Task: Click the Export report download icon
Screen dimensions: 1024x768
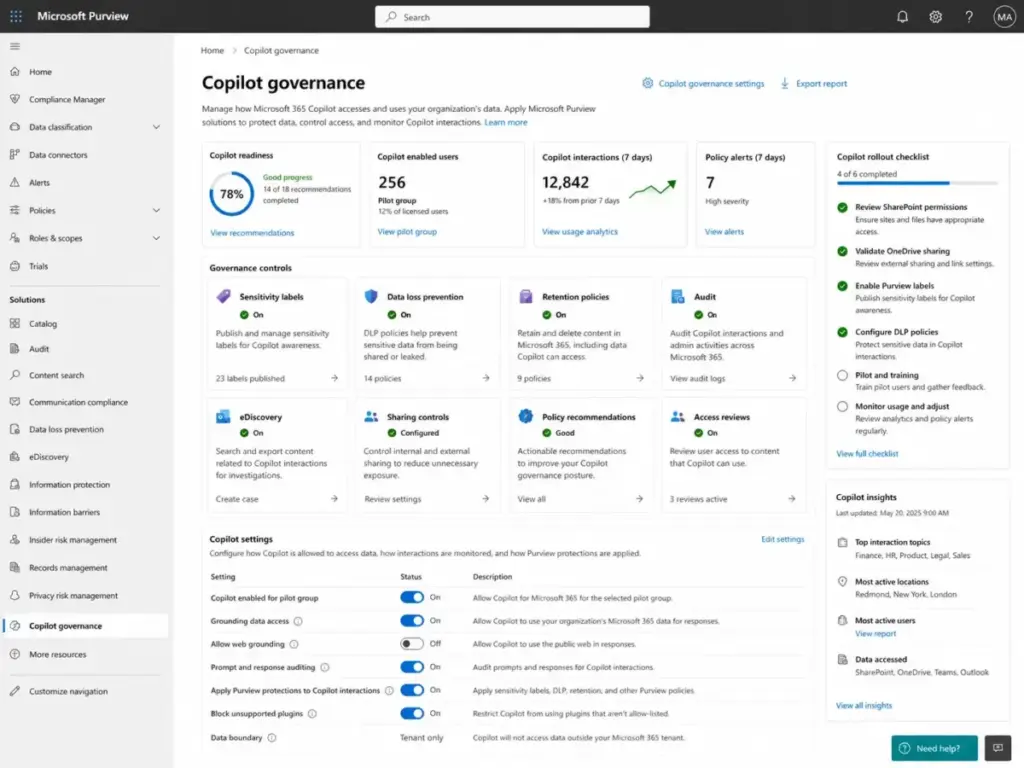Action: pyautogui.click(x=784, y=83)
